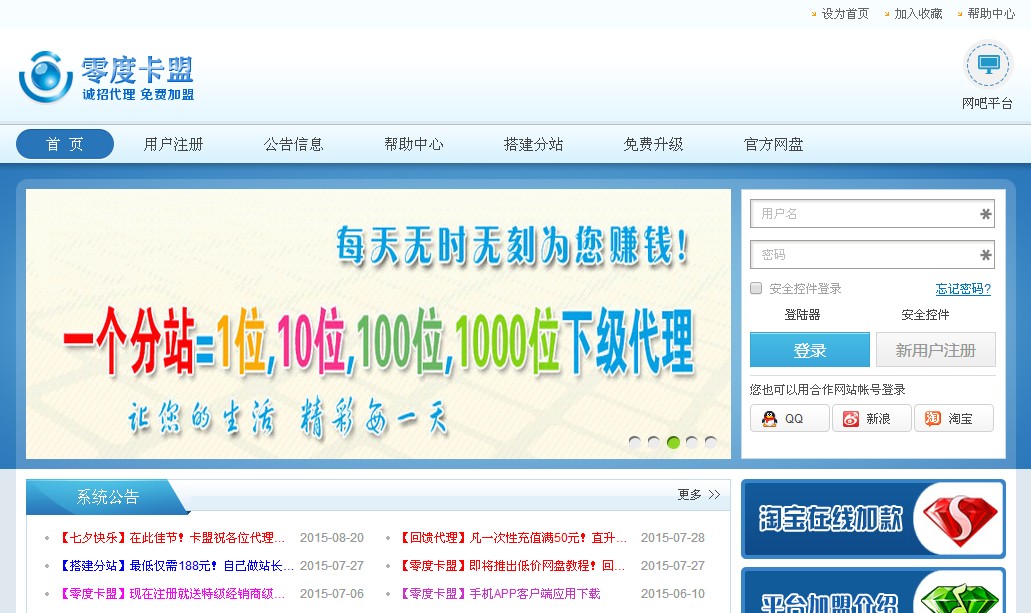Open the 帮助中心 navigation menu
1031x613 pixels.
pos(413,144)
